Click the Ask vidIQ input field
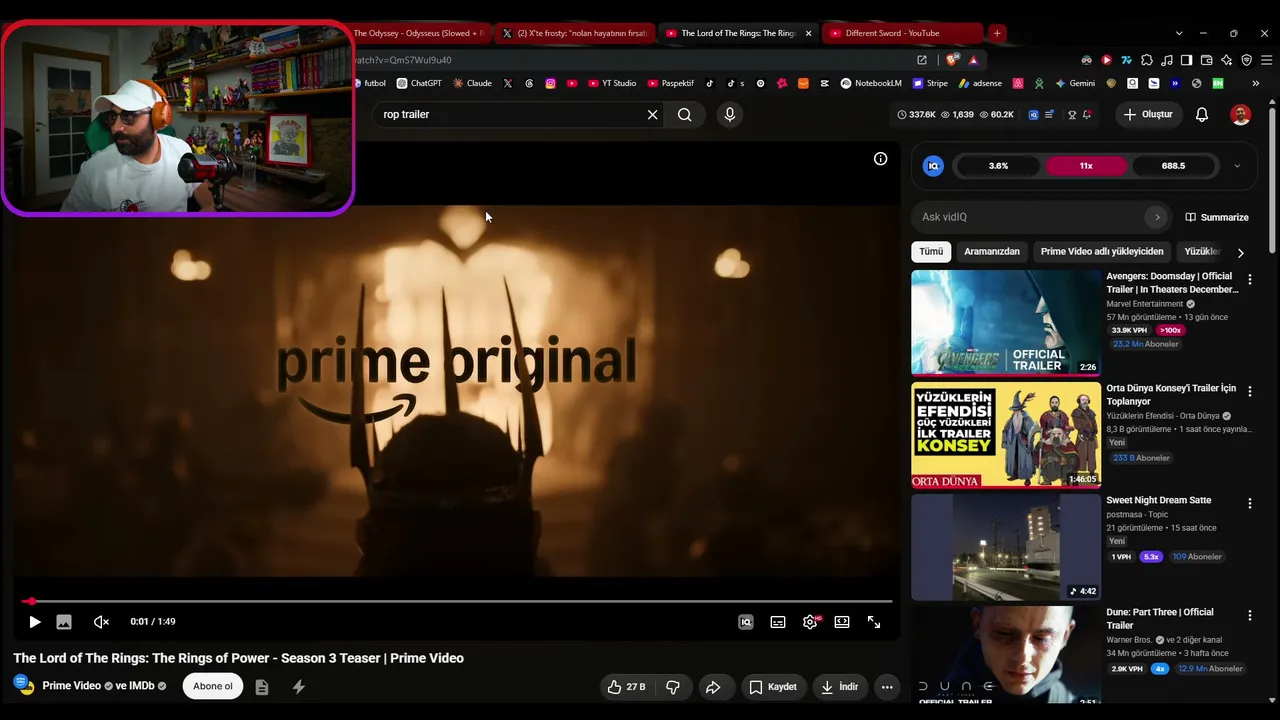 coord(1030,217)
